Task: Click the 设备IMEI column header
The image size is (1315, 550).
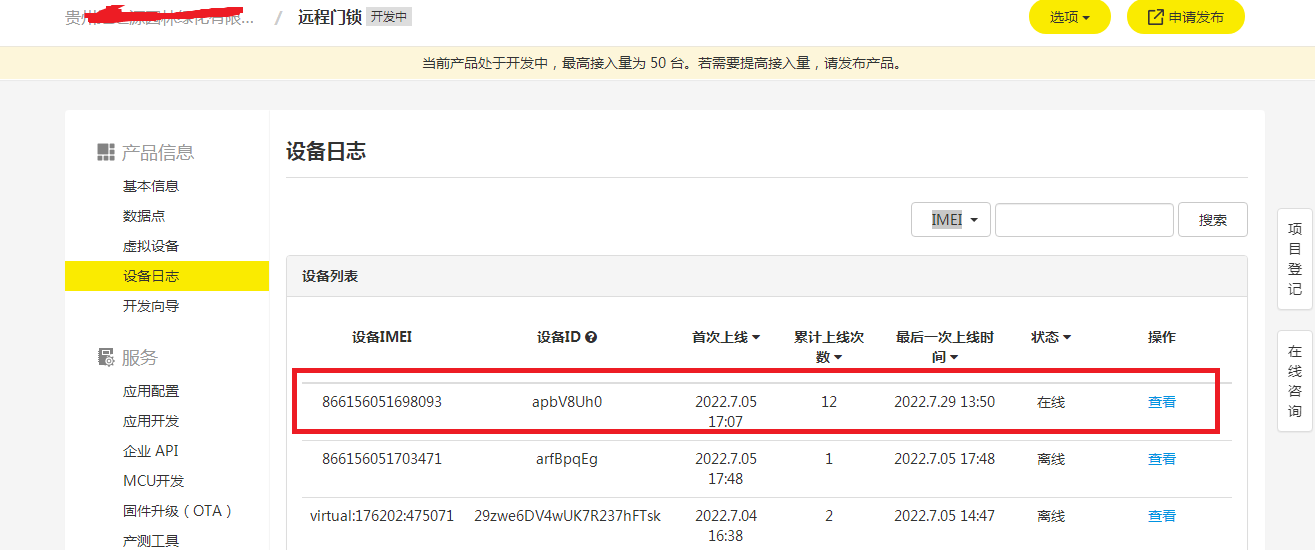Action: pyautogui.click(x=382, y=337)
